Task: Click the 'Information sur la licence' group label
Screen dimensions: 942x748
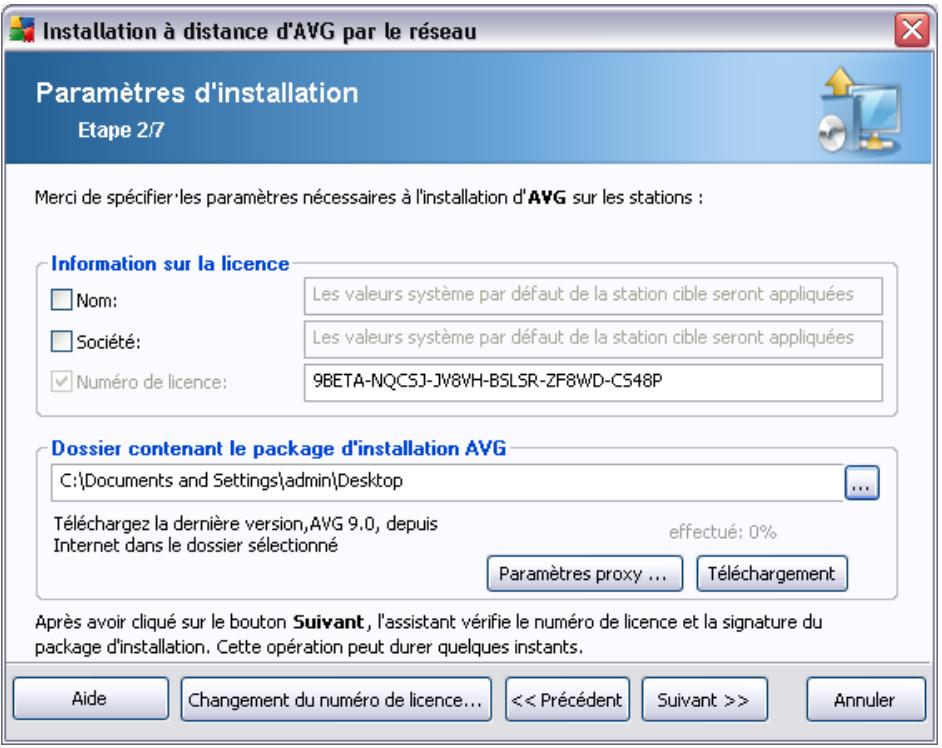Action: pos(170,264)
